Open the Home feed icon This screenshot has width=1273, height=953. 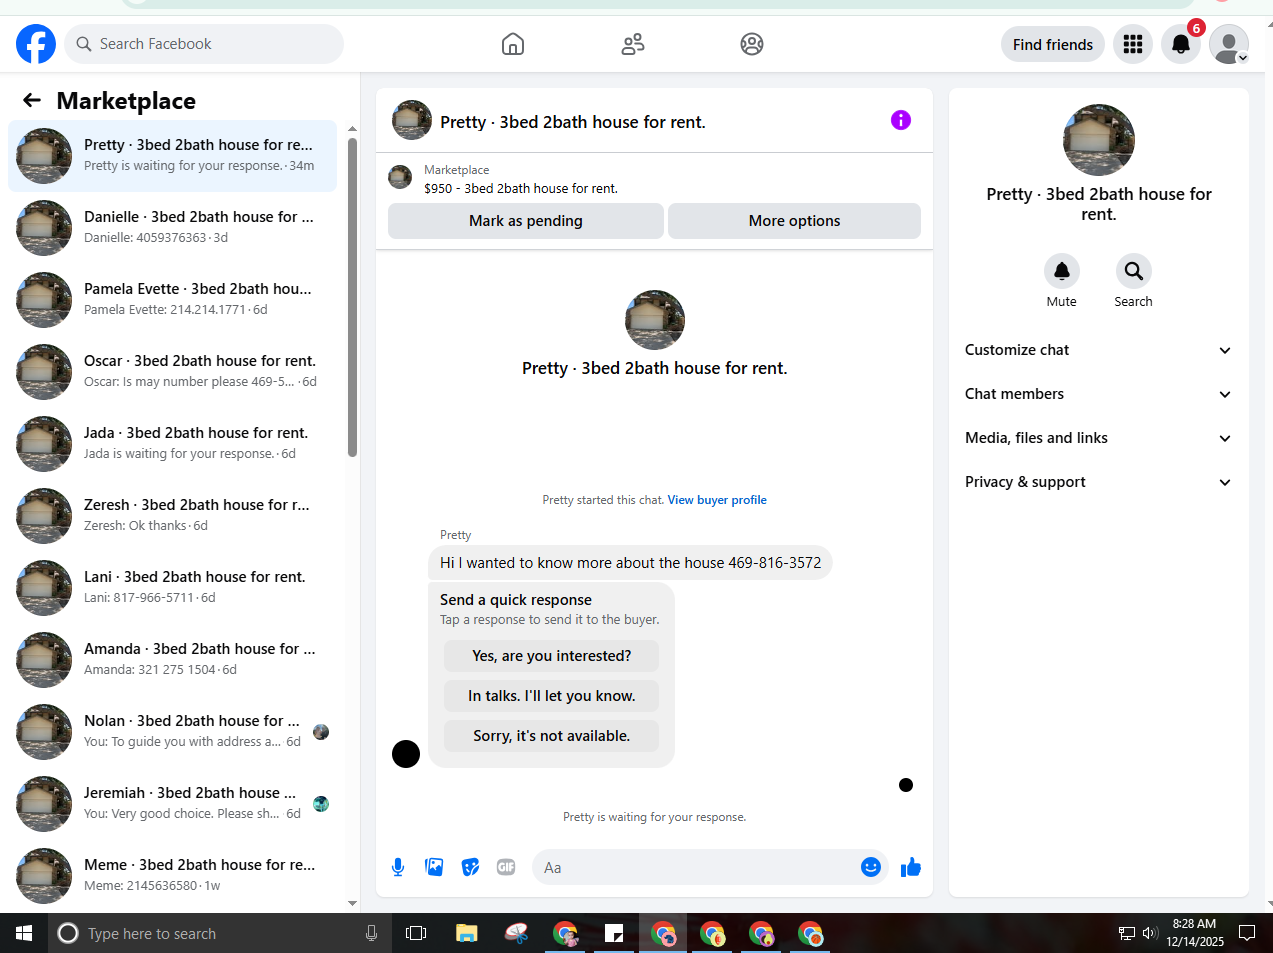[x=513, y=44]
